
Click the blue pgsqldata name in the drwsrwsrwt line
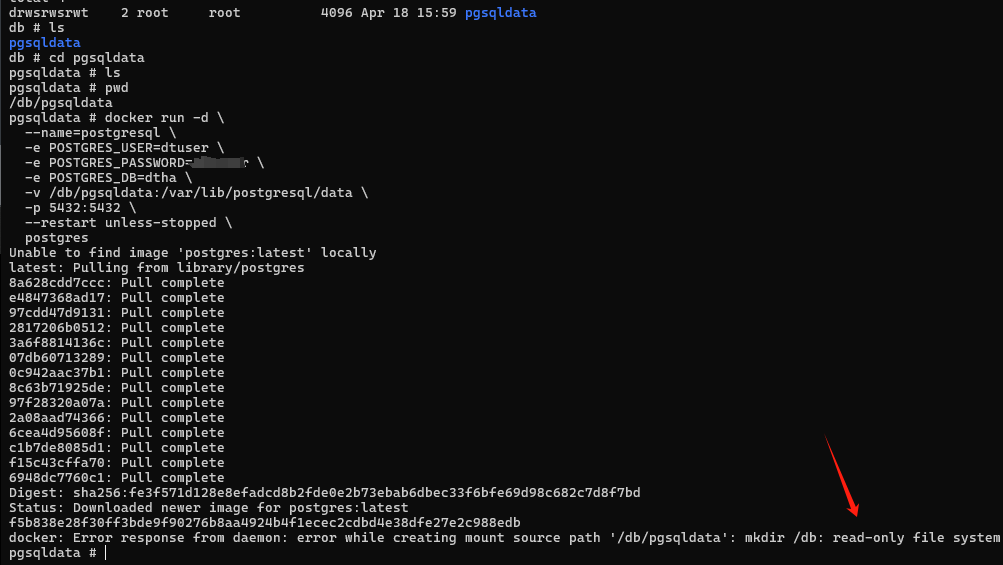pos(500,13)
